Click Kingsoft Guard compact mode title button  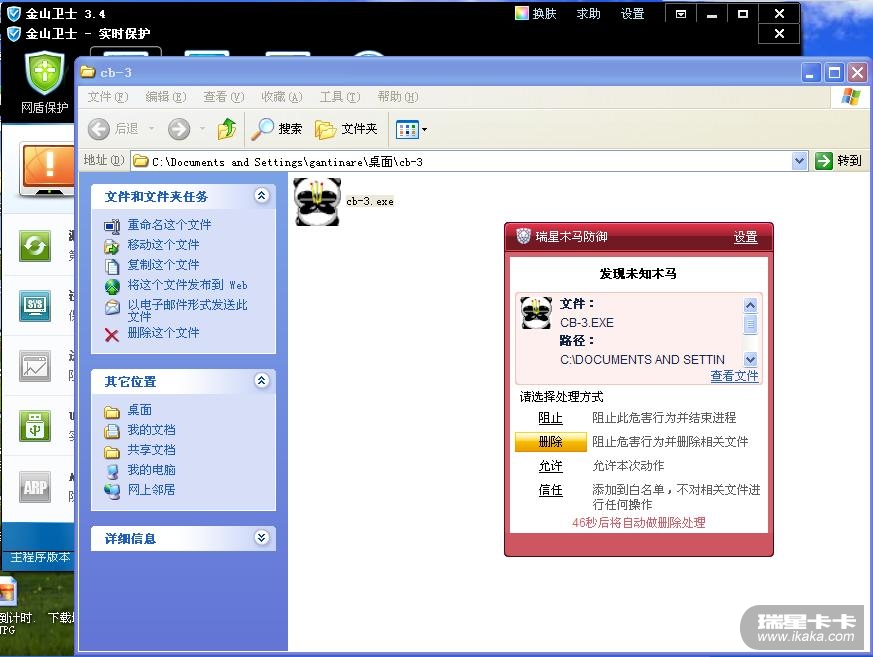(680, 14)
